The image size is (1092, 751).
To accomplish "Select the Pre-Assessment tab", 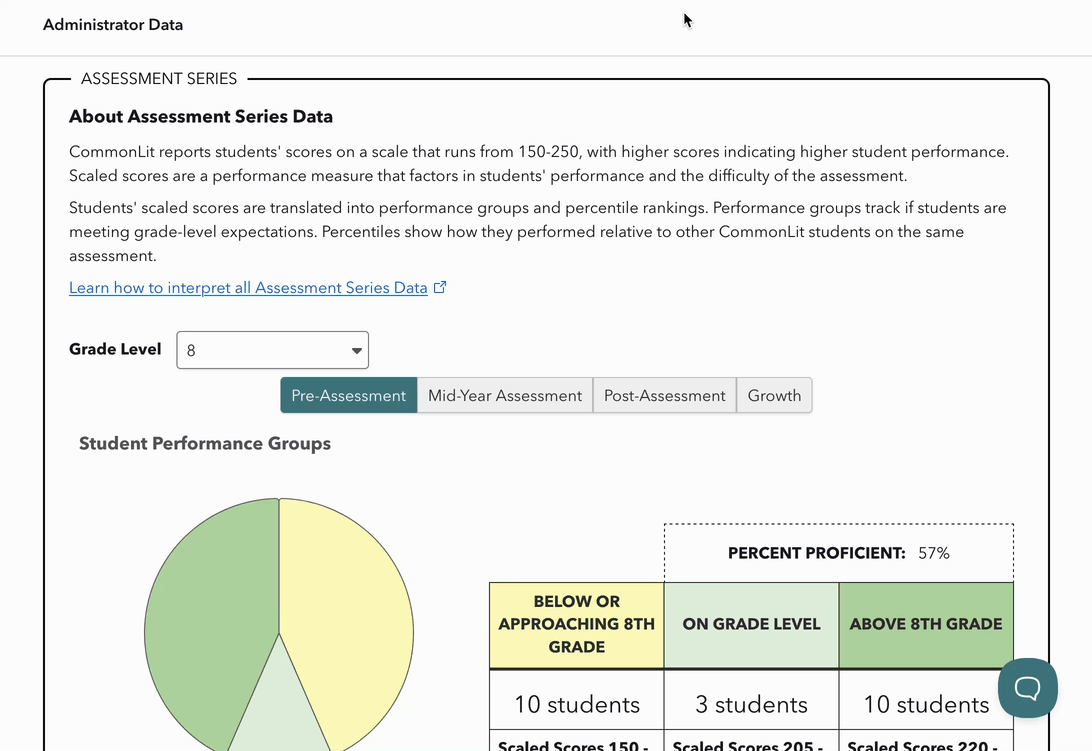I will click(348, 395).
